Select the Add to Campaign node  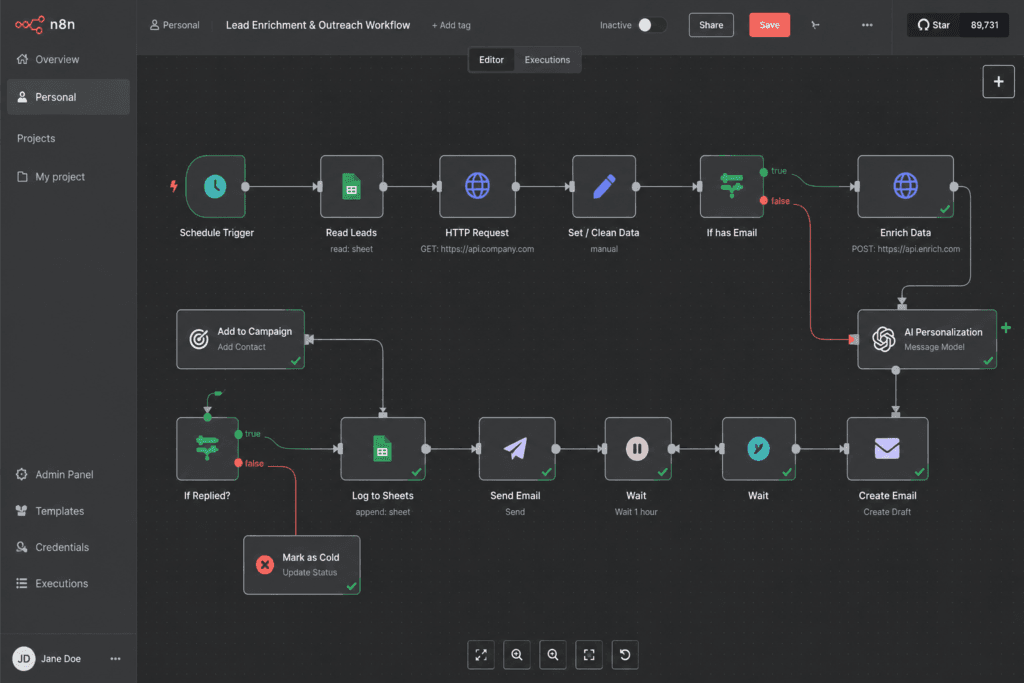pos(240,340)
